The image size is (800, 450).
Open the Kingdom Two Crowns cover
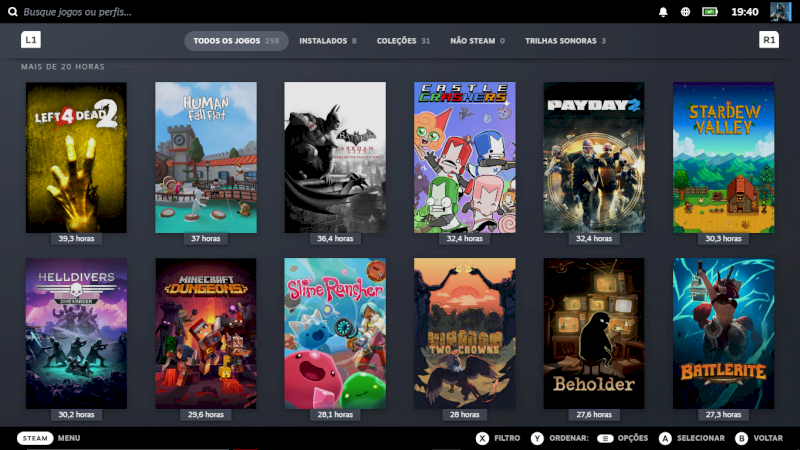pos(464,333)
